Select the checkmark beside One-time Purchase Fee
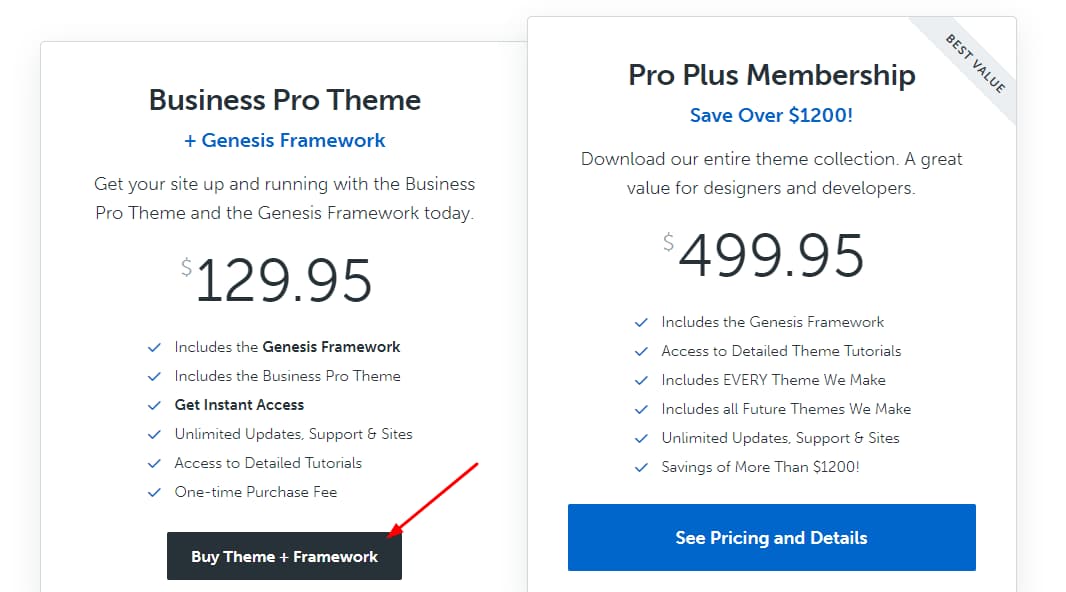Screen dimensions: 1066x592 click(x=154, y=491)
